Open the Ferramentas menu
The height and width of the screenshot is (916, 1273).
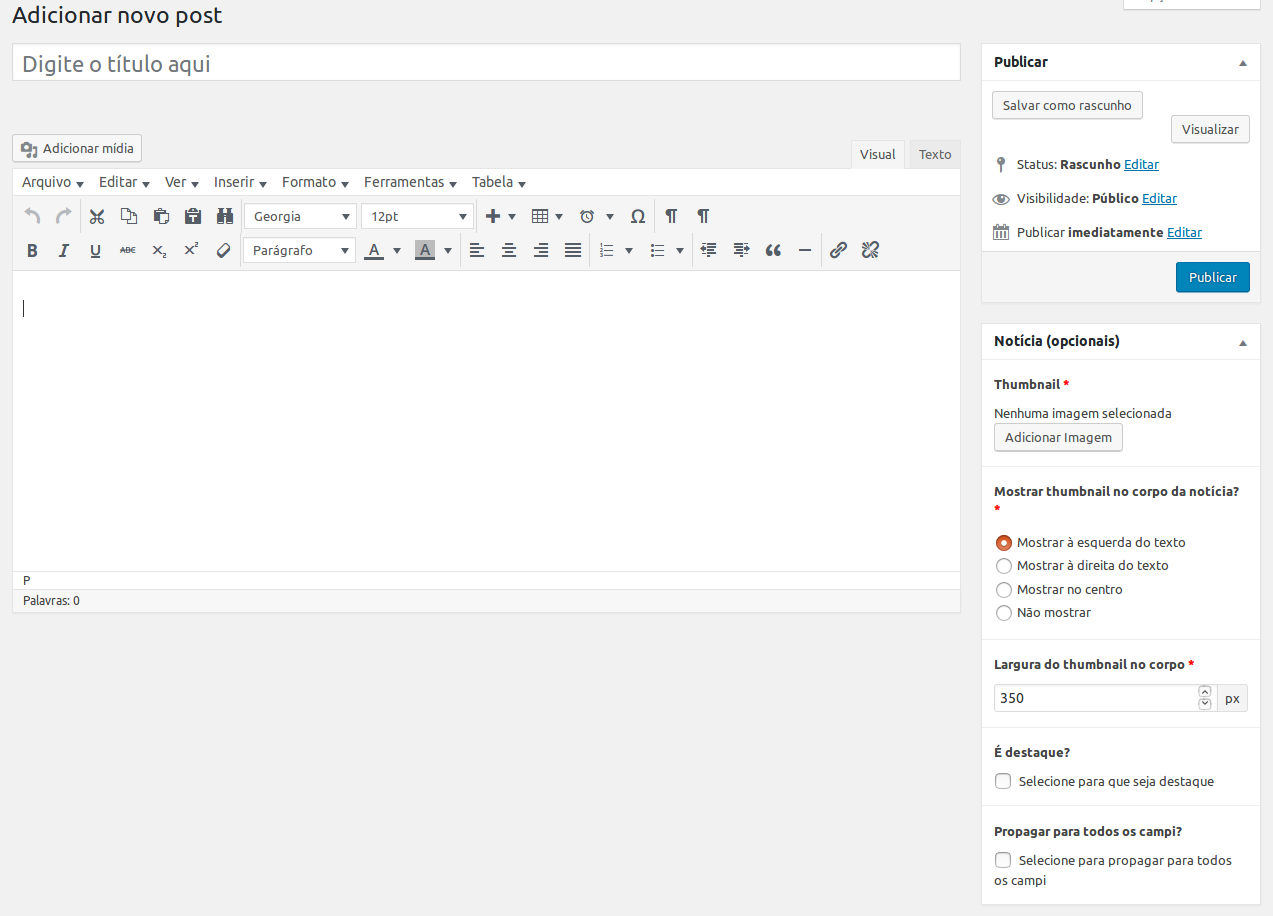pyautogui.click(x=410, y=182)
